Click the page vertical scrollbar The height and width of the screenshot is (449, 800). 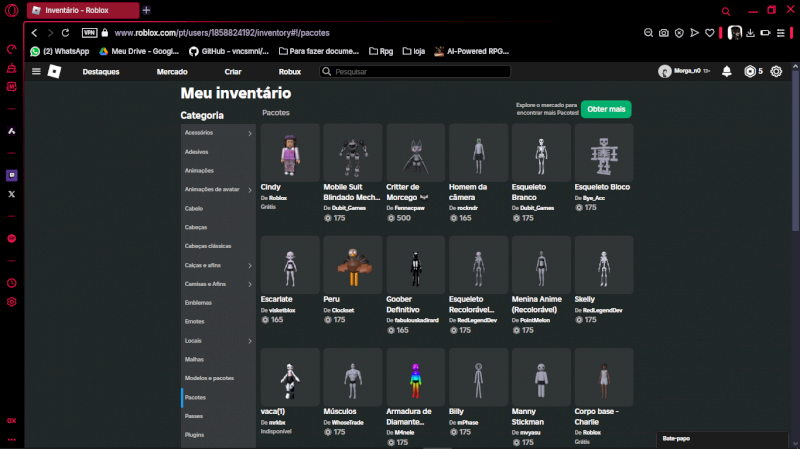795,151
